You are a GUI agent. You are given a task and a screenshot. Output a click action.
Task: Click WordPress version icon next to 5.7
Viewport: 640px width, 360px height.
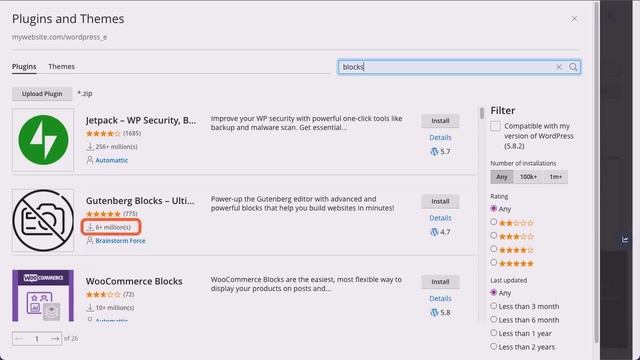pos(434,152)
